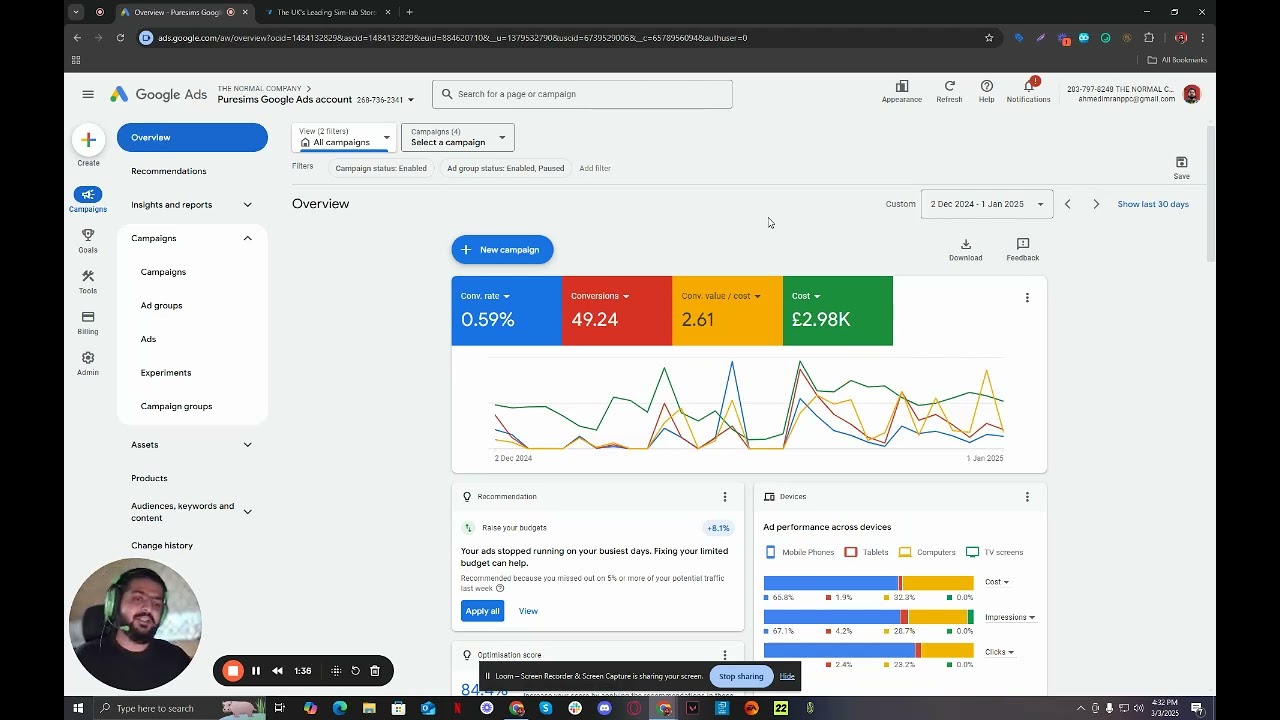Image resolution: width=1280 pixels, height=720 pixels.
Task: Click the Refresh icon
Action: coord(949,91)
